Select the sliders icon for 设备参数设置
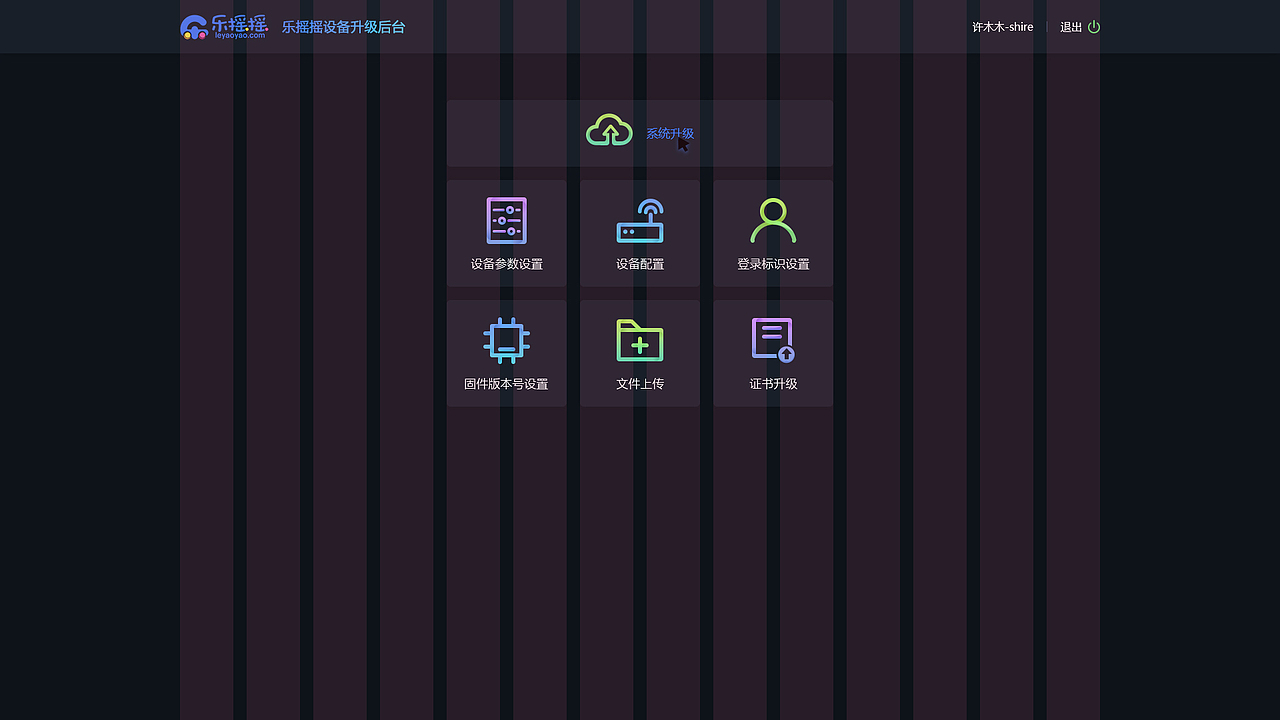Image resolution: width=1280 pixels, height=720 pixels. coord(506,220)
